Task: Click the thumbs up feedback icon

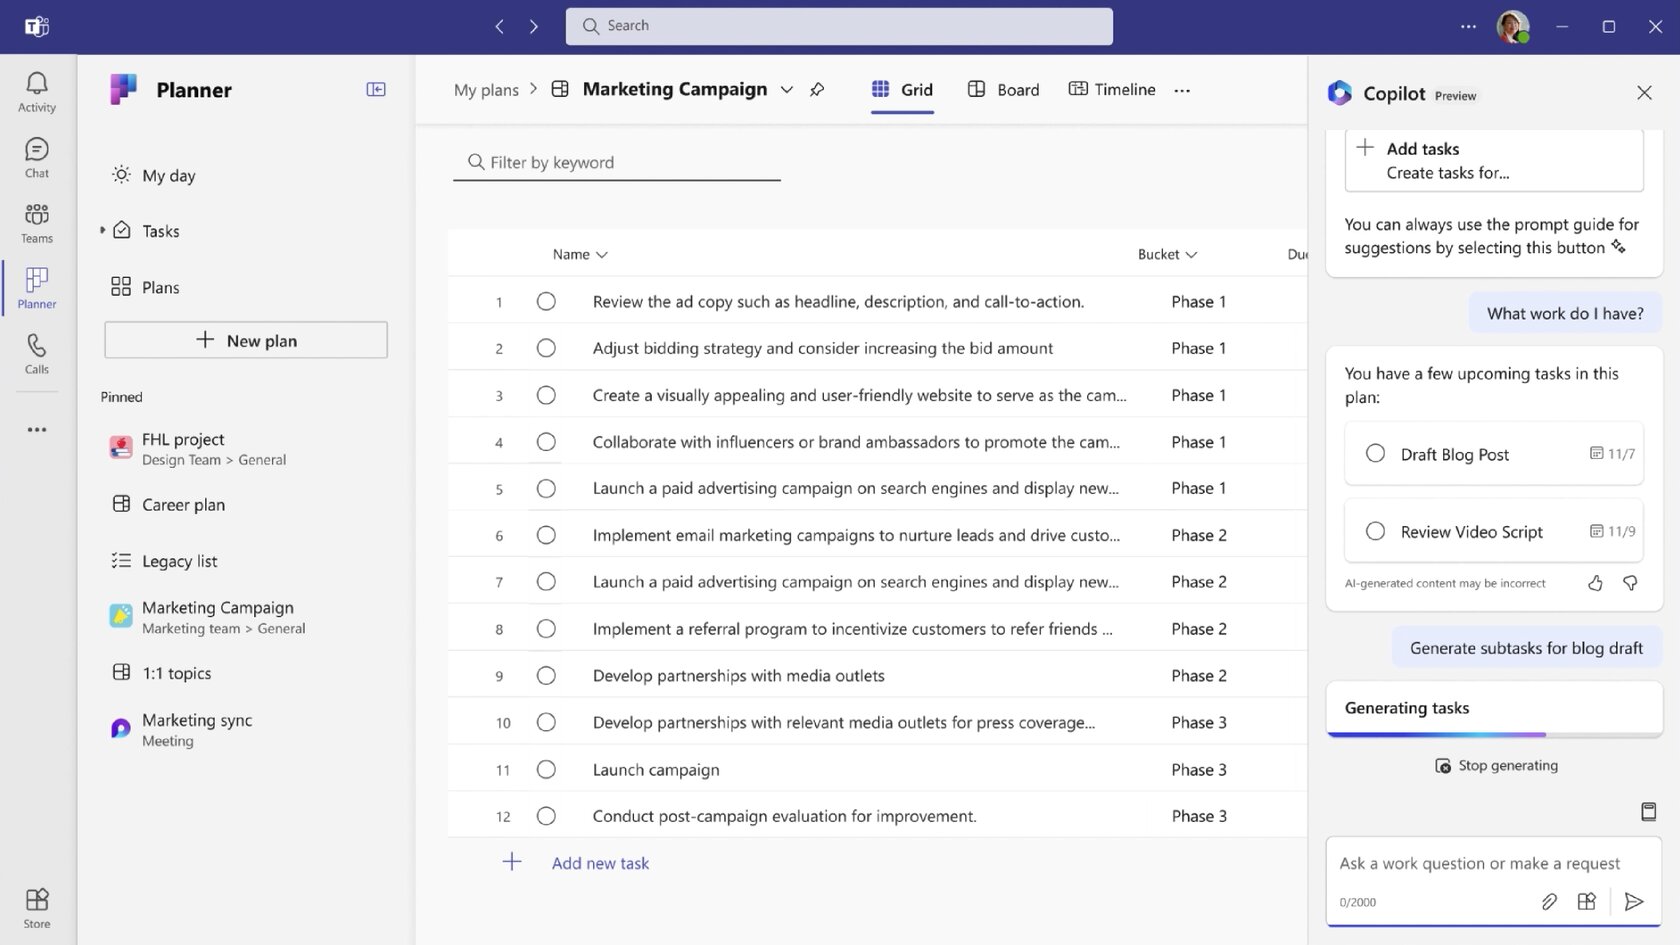Action: (x=1595, y=583)
